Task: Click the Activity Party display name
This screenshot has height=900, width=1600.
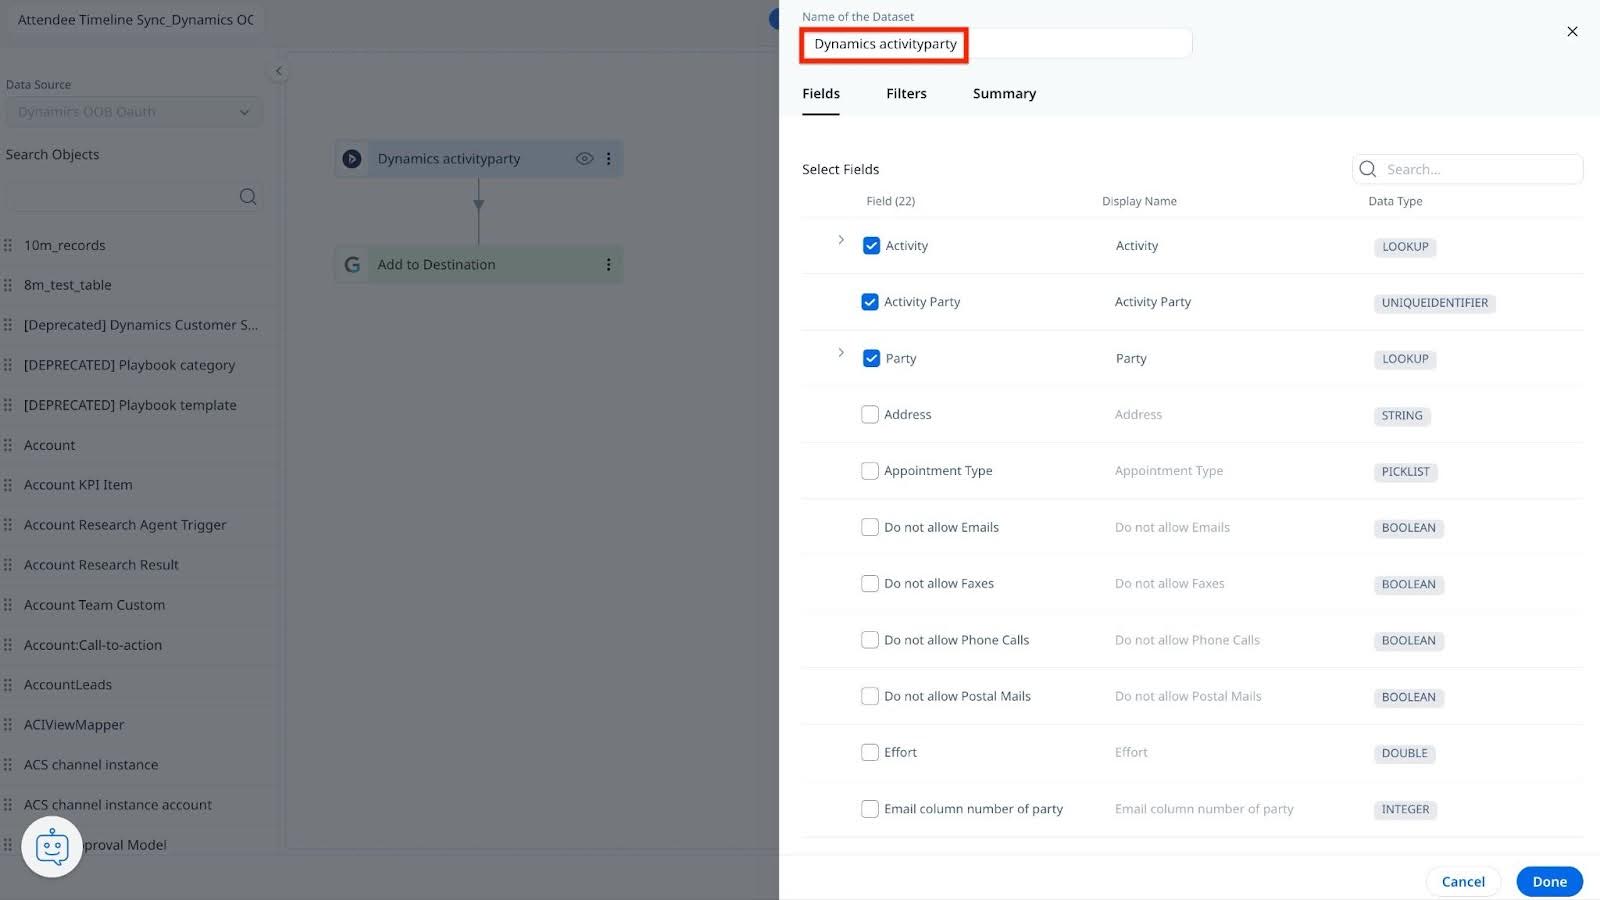Action: click(1153, 301)
